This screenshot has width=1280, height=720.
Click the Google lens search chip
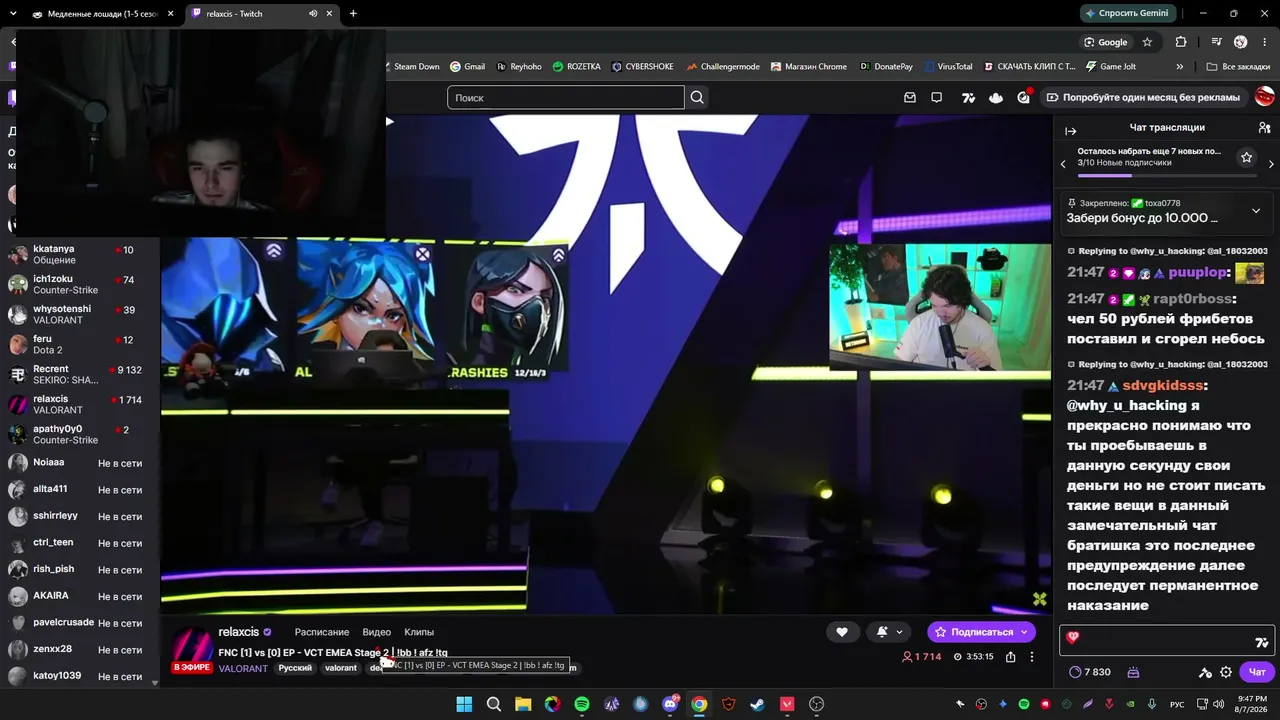click(1105, 42)
